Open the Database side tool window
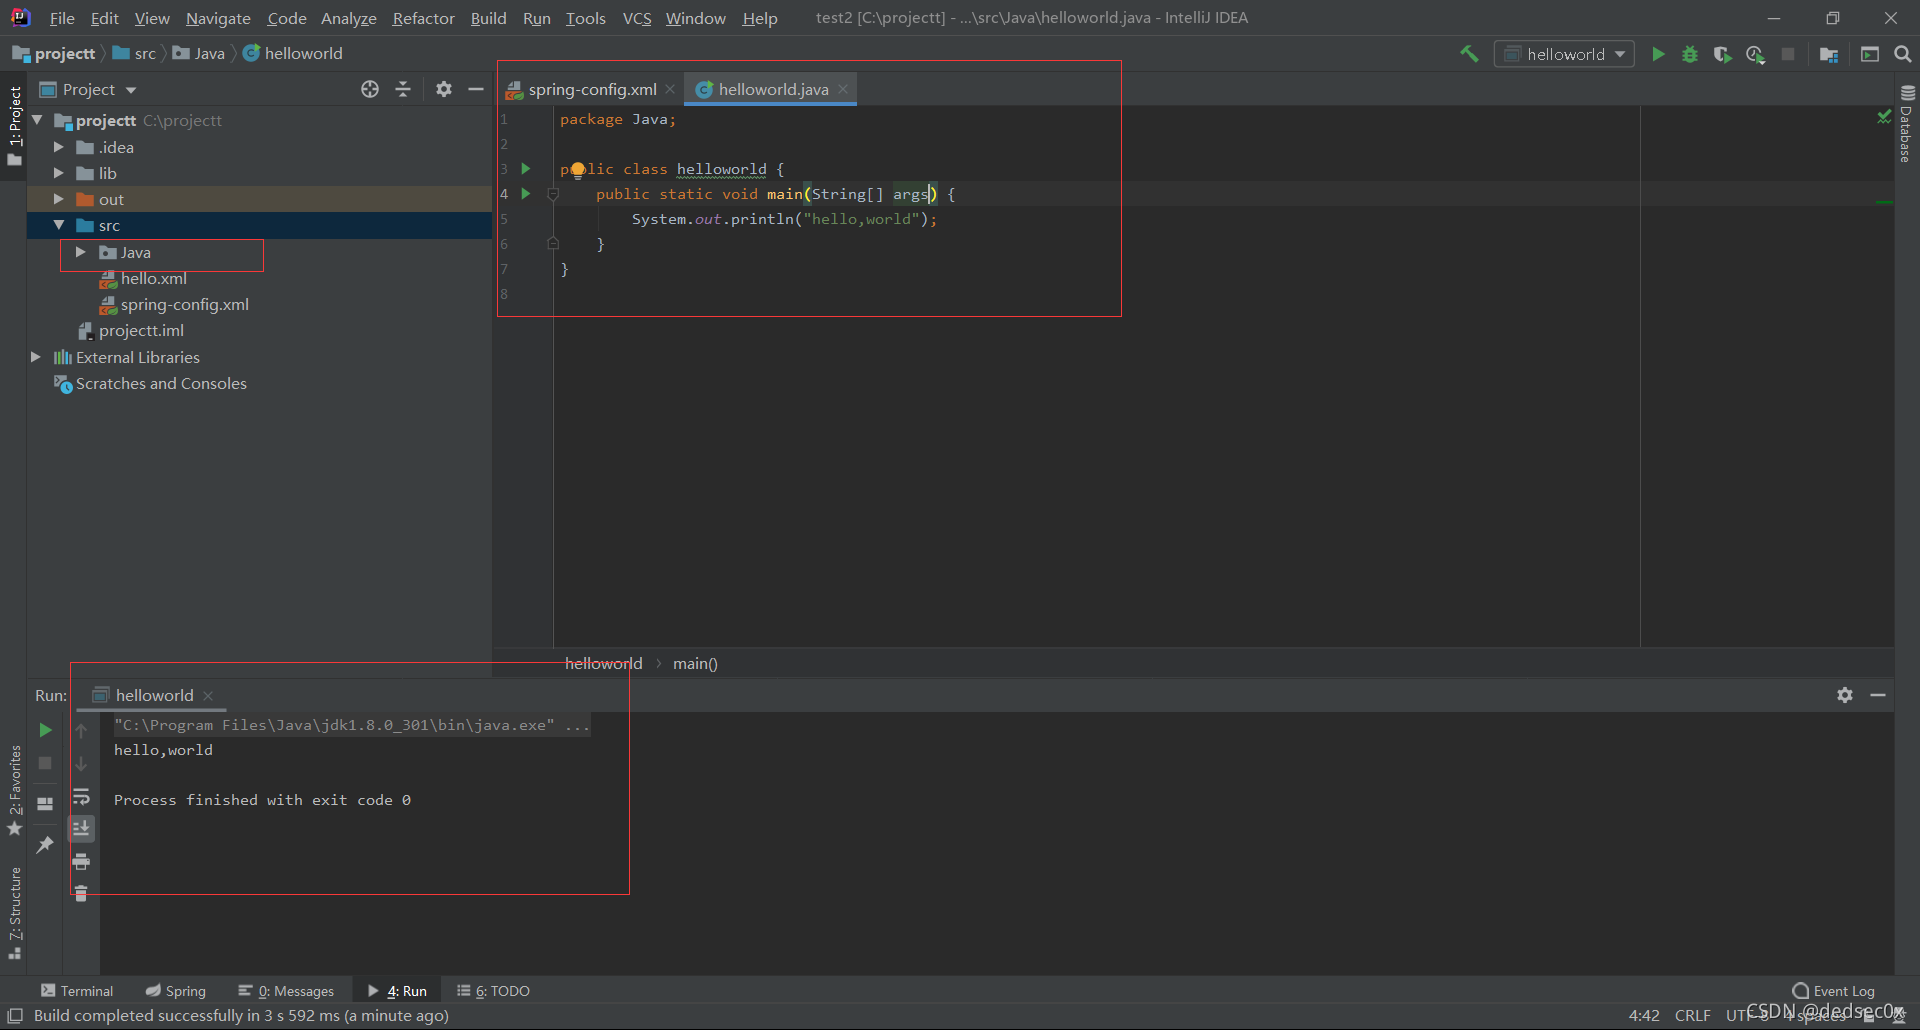 coord(1907,125)
